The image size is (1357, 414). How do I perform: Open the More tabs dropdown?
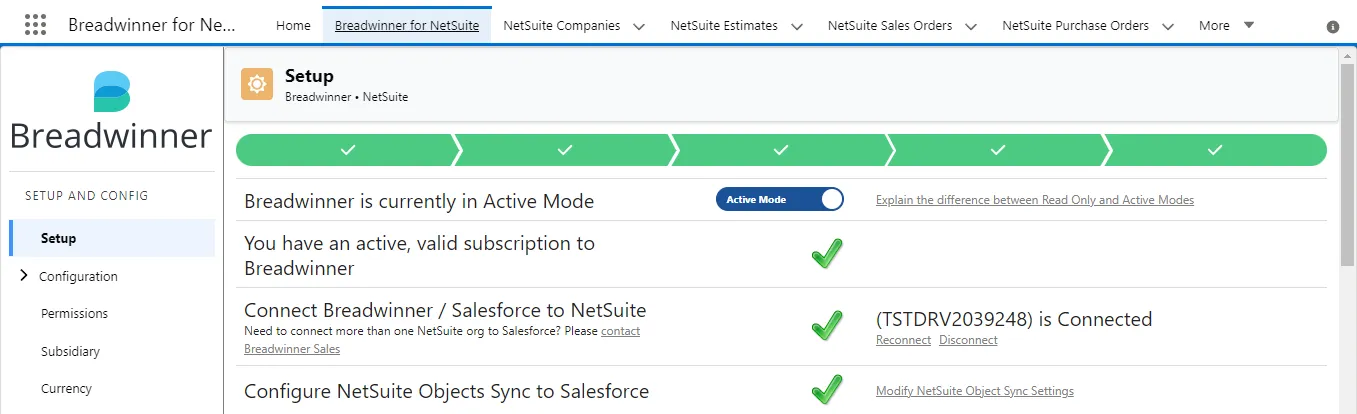[x=1226, y=25]
